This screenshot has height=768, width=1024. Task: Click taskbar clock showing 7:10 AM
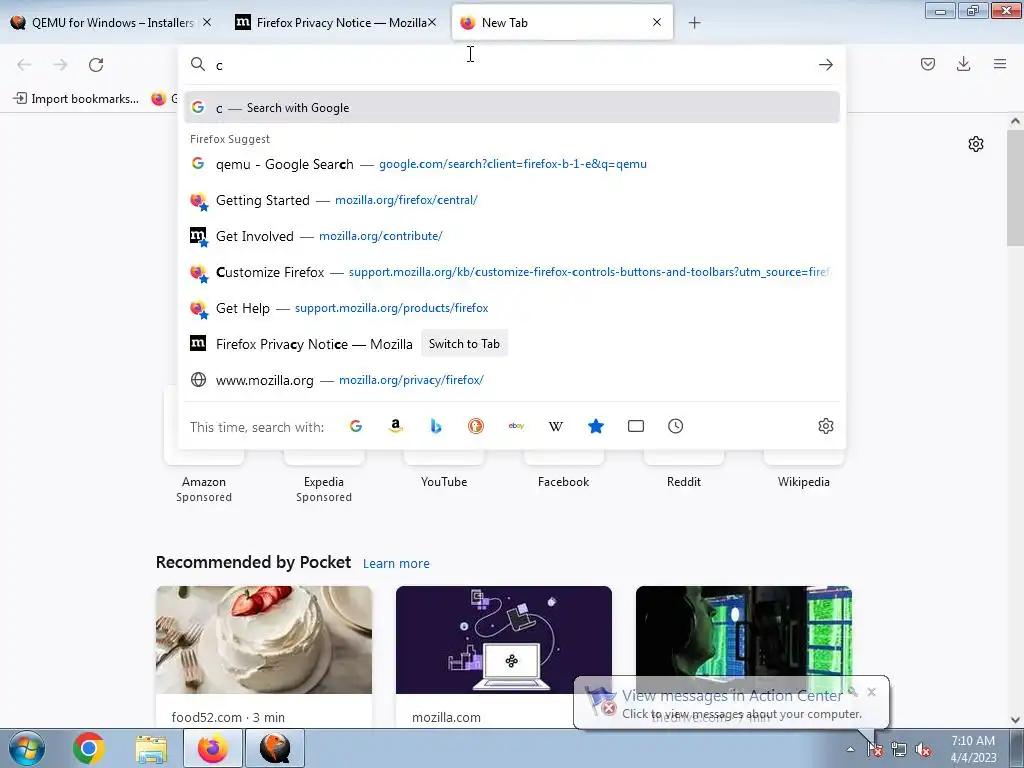(973, 749)
